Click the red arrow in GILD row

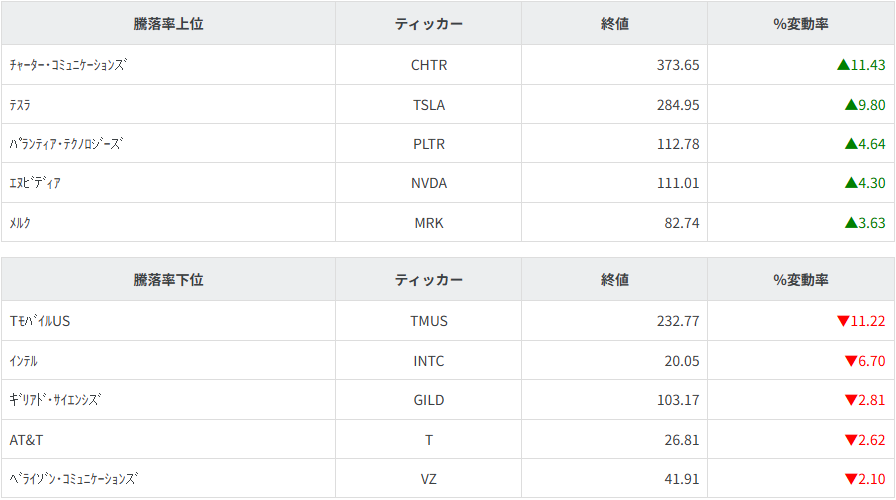pos(851,400)
